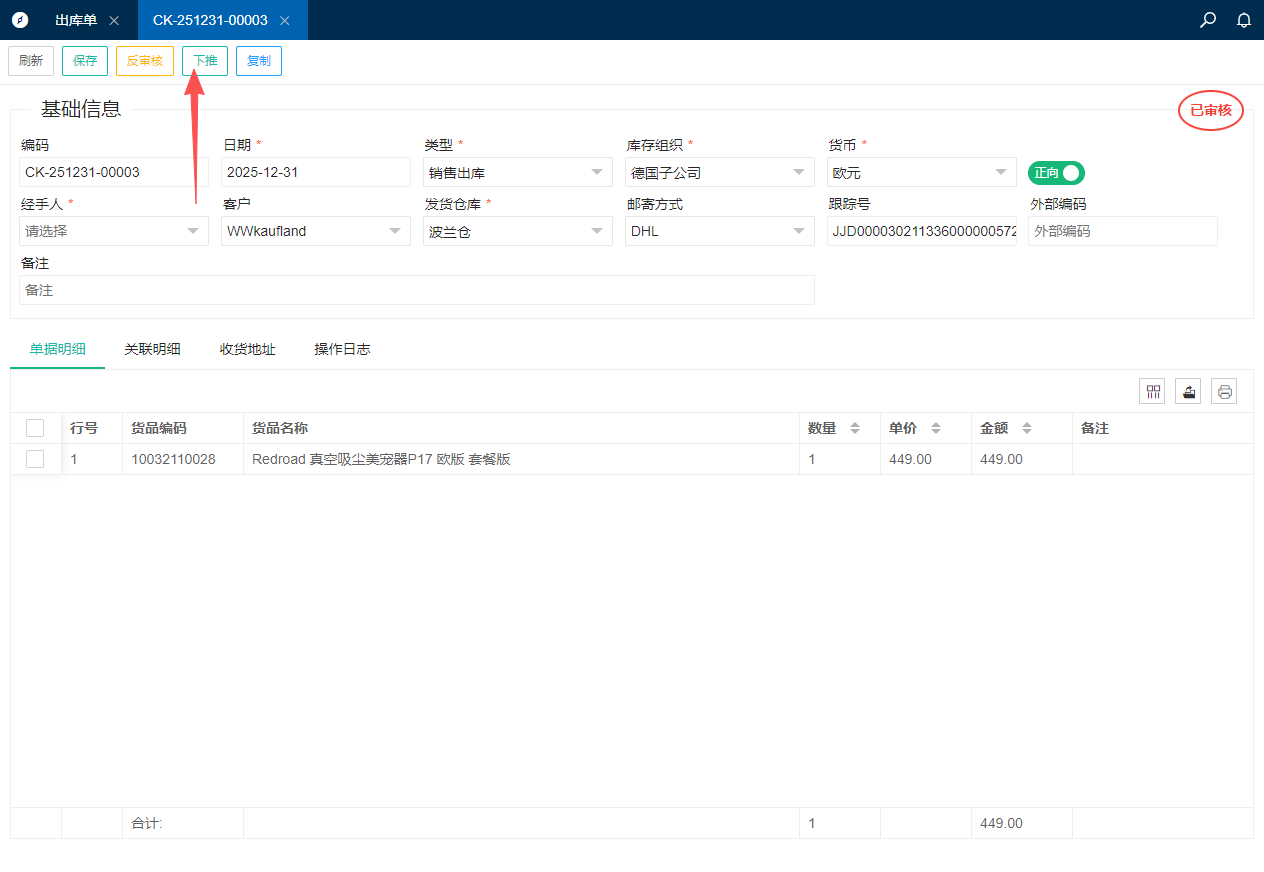Viewport: 1264px width, 872px height.
Task: Sort by 金额 column arrows
Action: click(x=1027, y=428)
